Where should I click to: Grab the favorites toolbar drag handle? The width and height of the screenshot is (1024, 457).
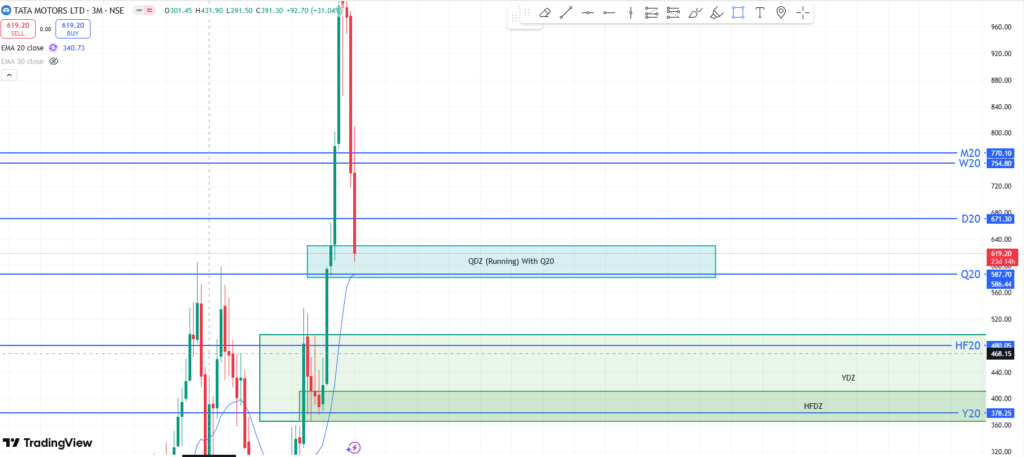pos(526,12)
